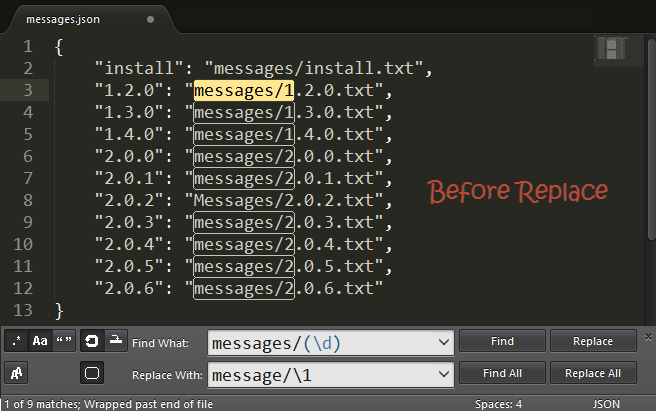Click the Replace All button

[x=593, y=373]
